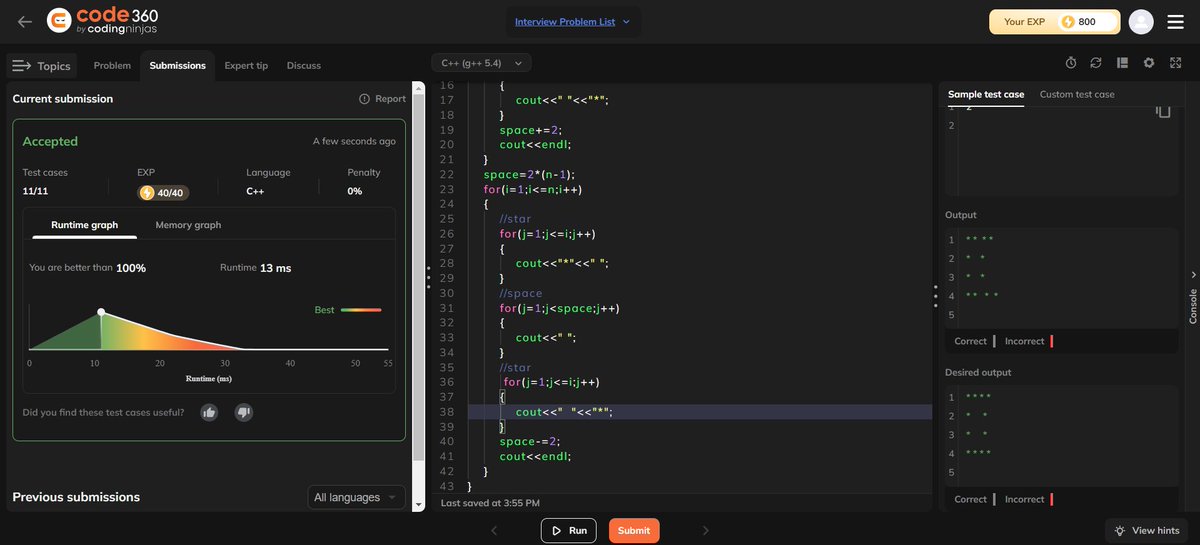1200x545 pixels.
Task: Click the runtime graph data point marker
Action: coord(101,313)
